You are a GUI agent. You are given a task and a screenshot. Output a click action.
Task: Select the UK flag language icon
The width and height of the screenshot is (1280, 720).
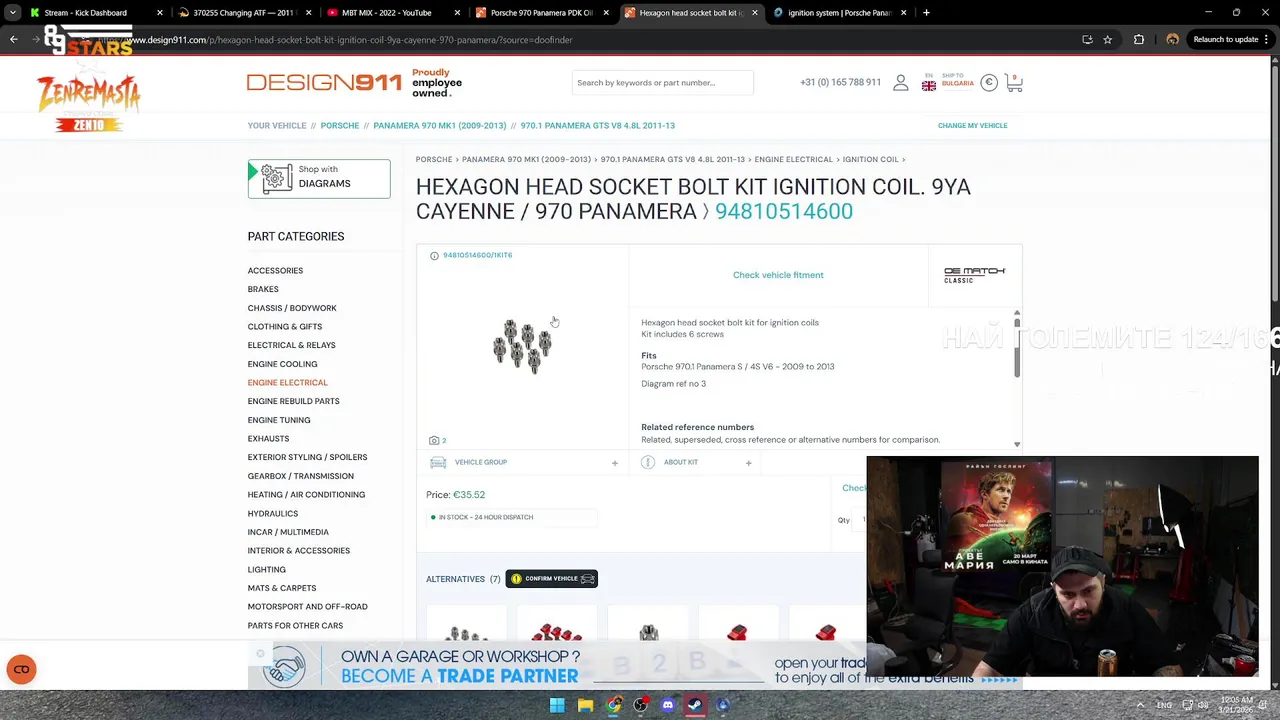tap(929, 86)
